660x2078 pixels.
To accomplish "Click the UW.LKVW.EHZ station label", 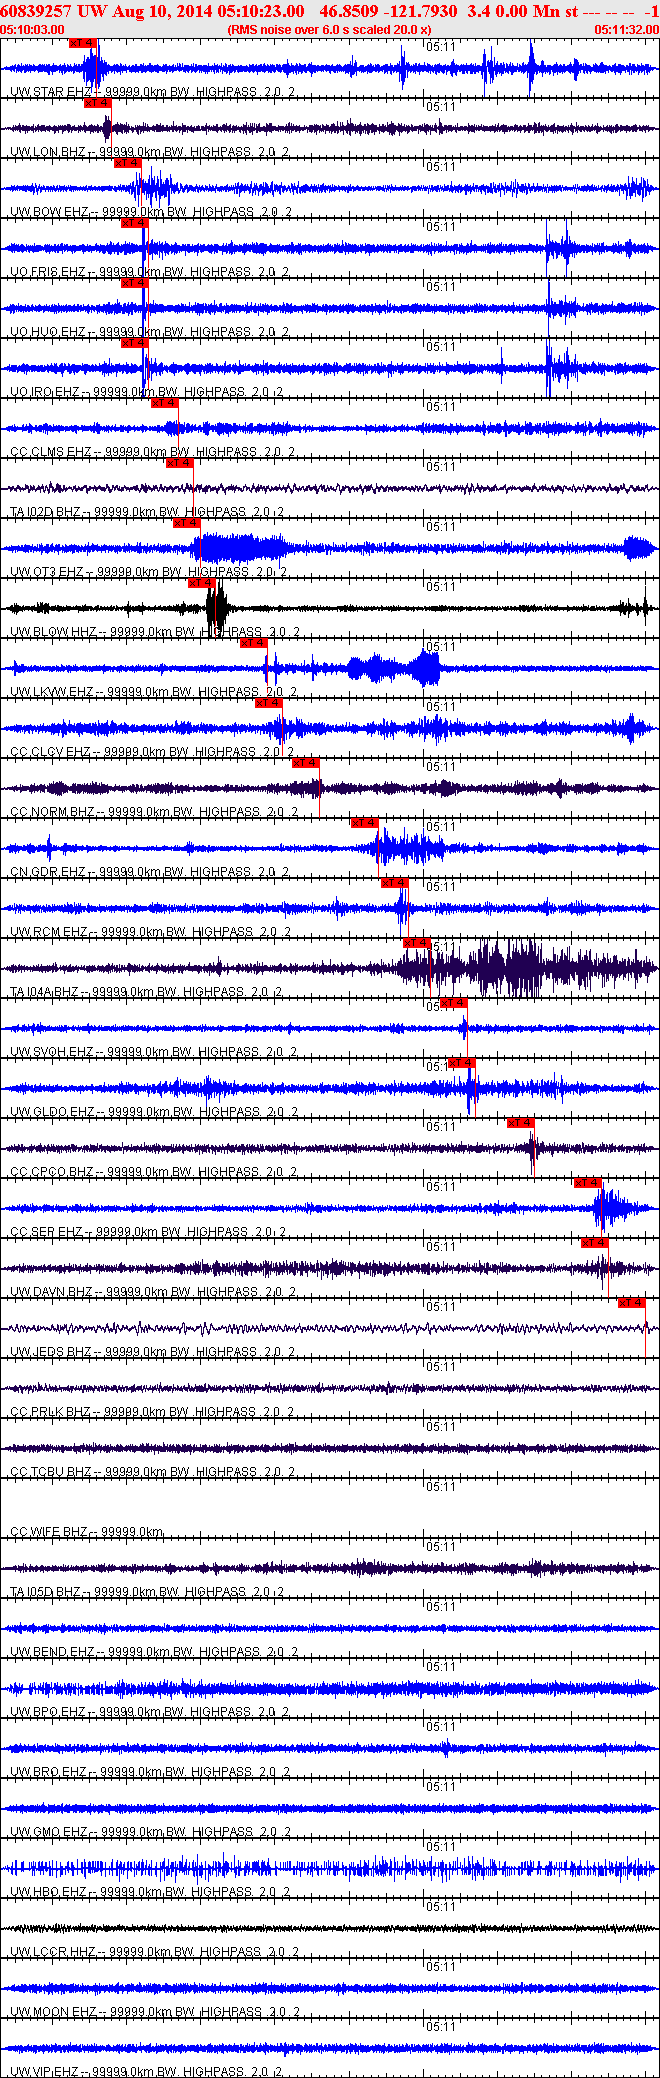I will coord(52,692).
